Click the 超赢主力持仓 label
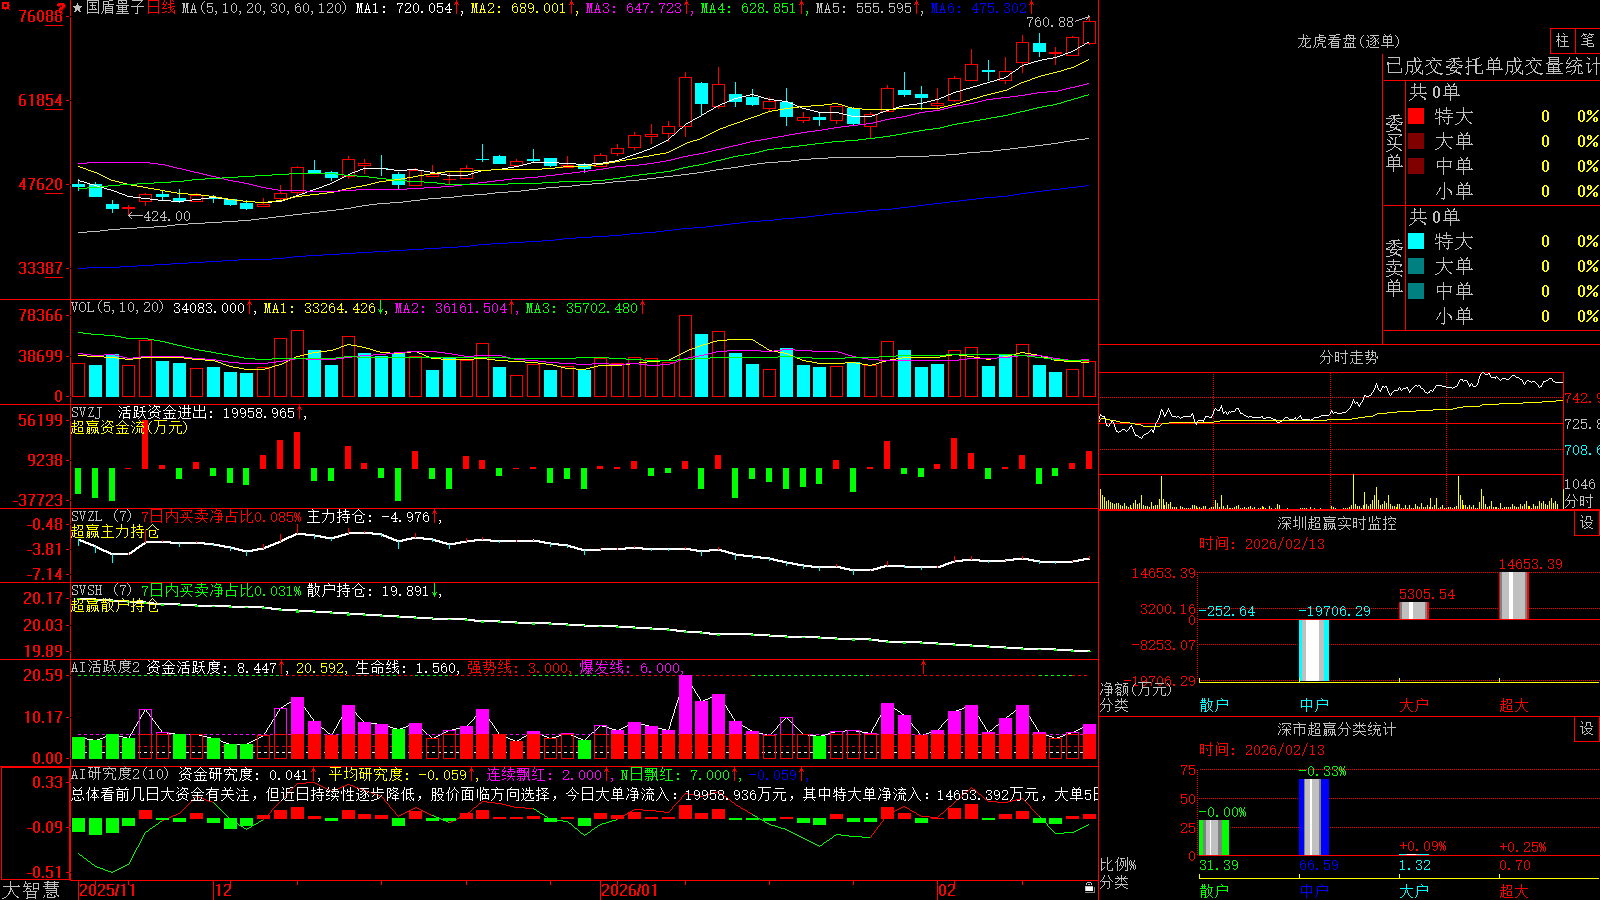The height and width of the screenshot is (900, 1600). coord(115,531)
